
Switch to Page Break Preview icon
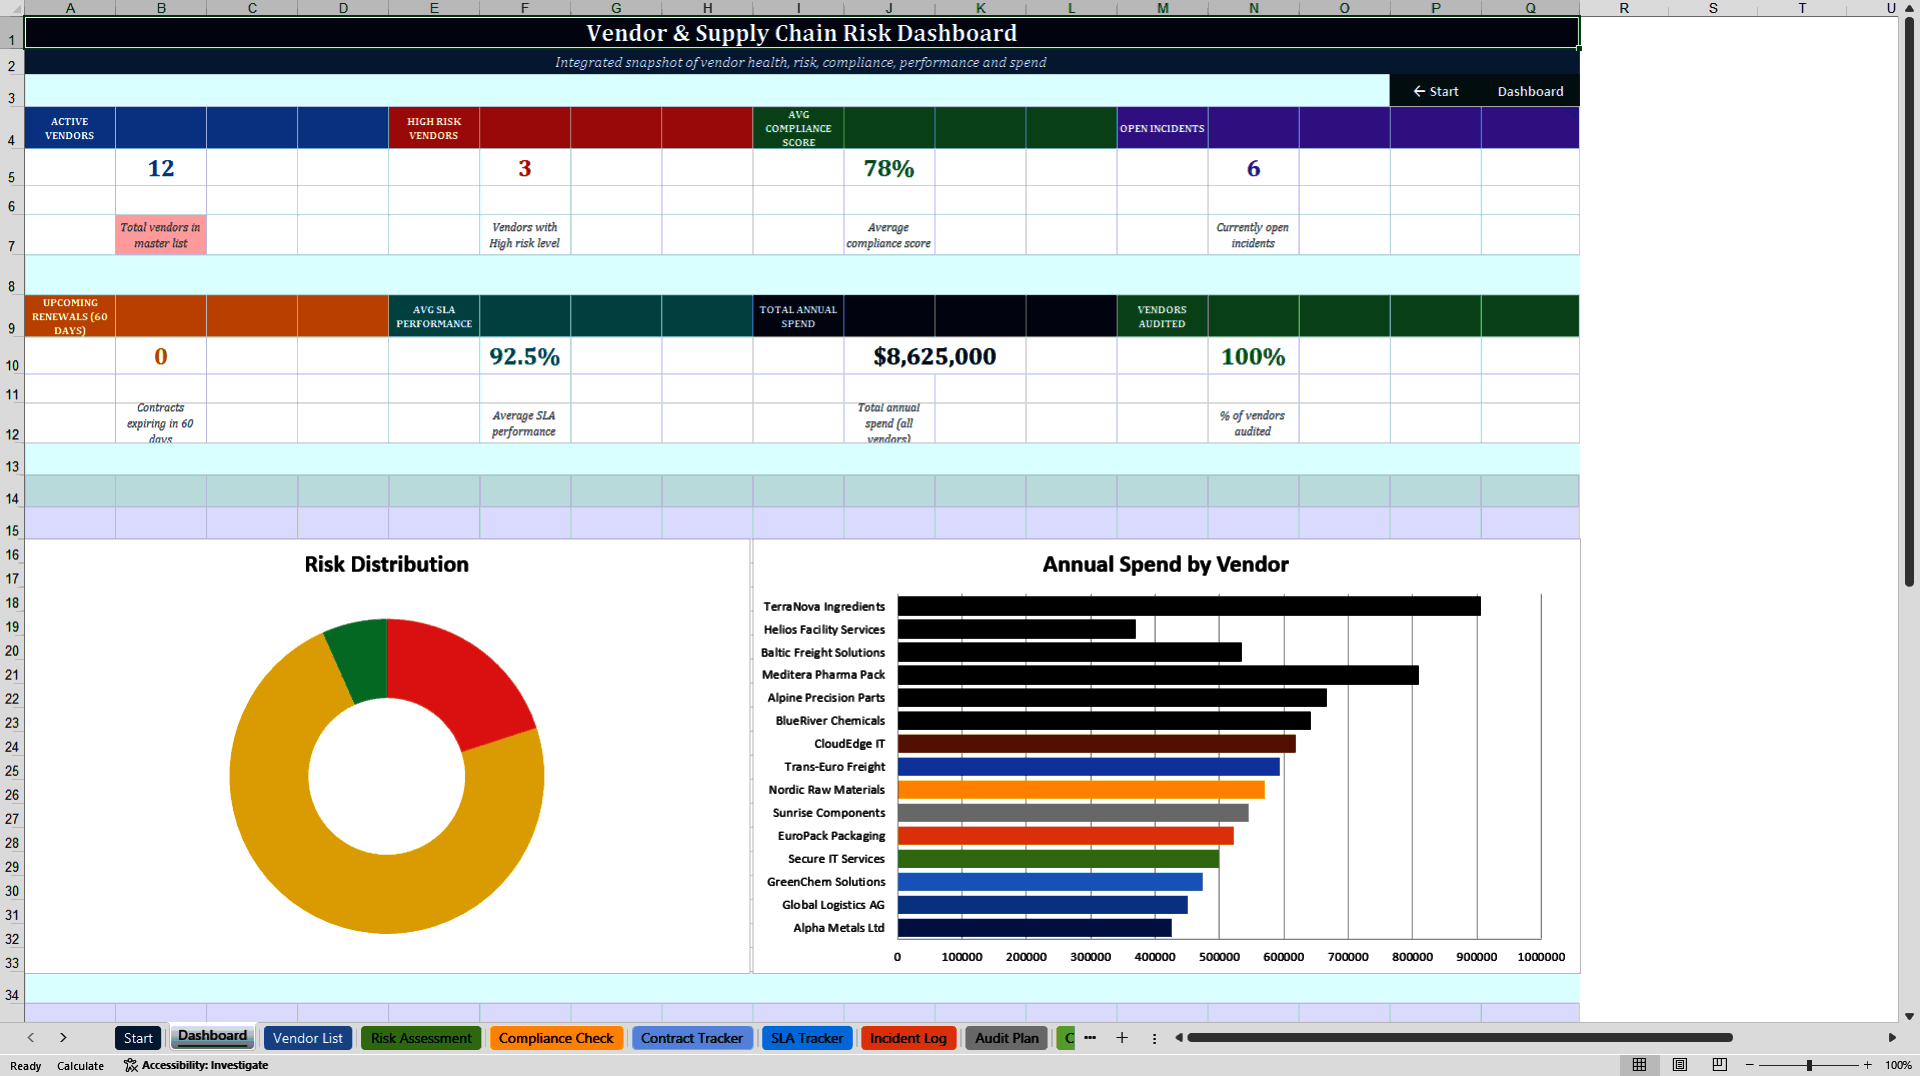(x=1720, y=1065)
